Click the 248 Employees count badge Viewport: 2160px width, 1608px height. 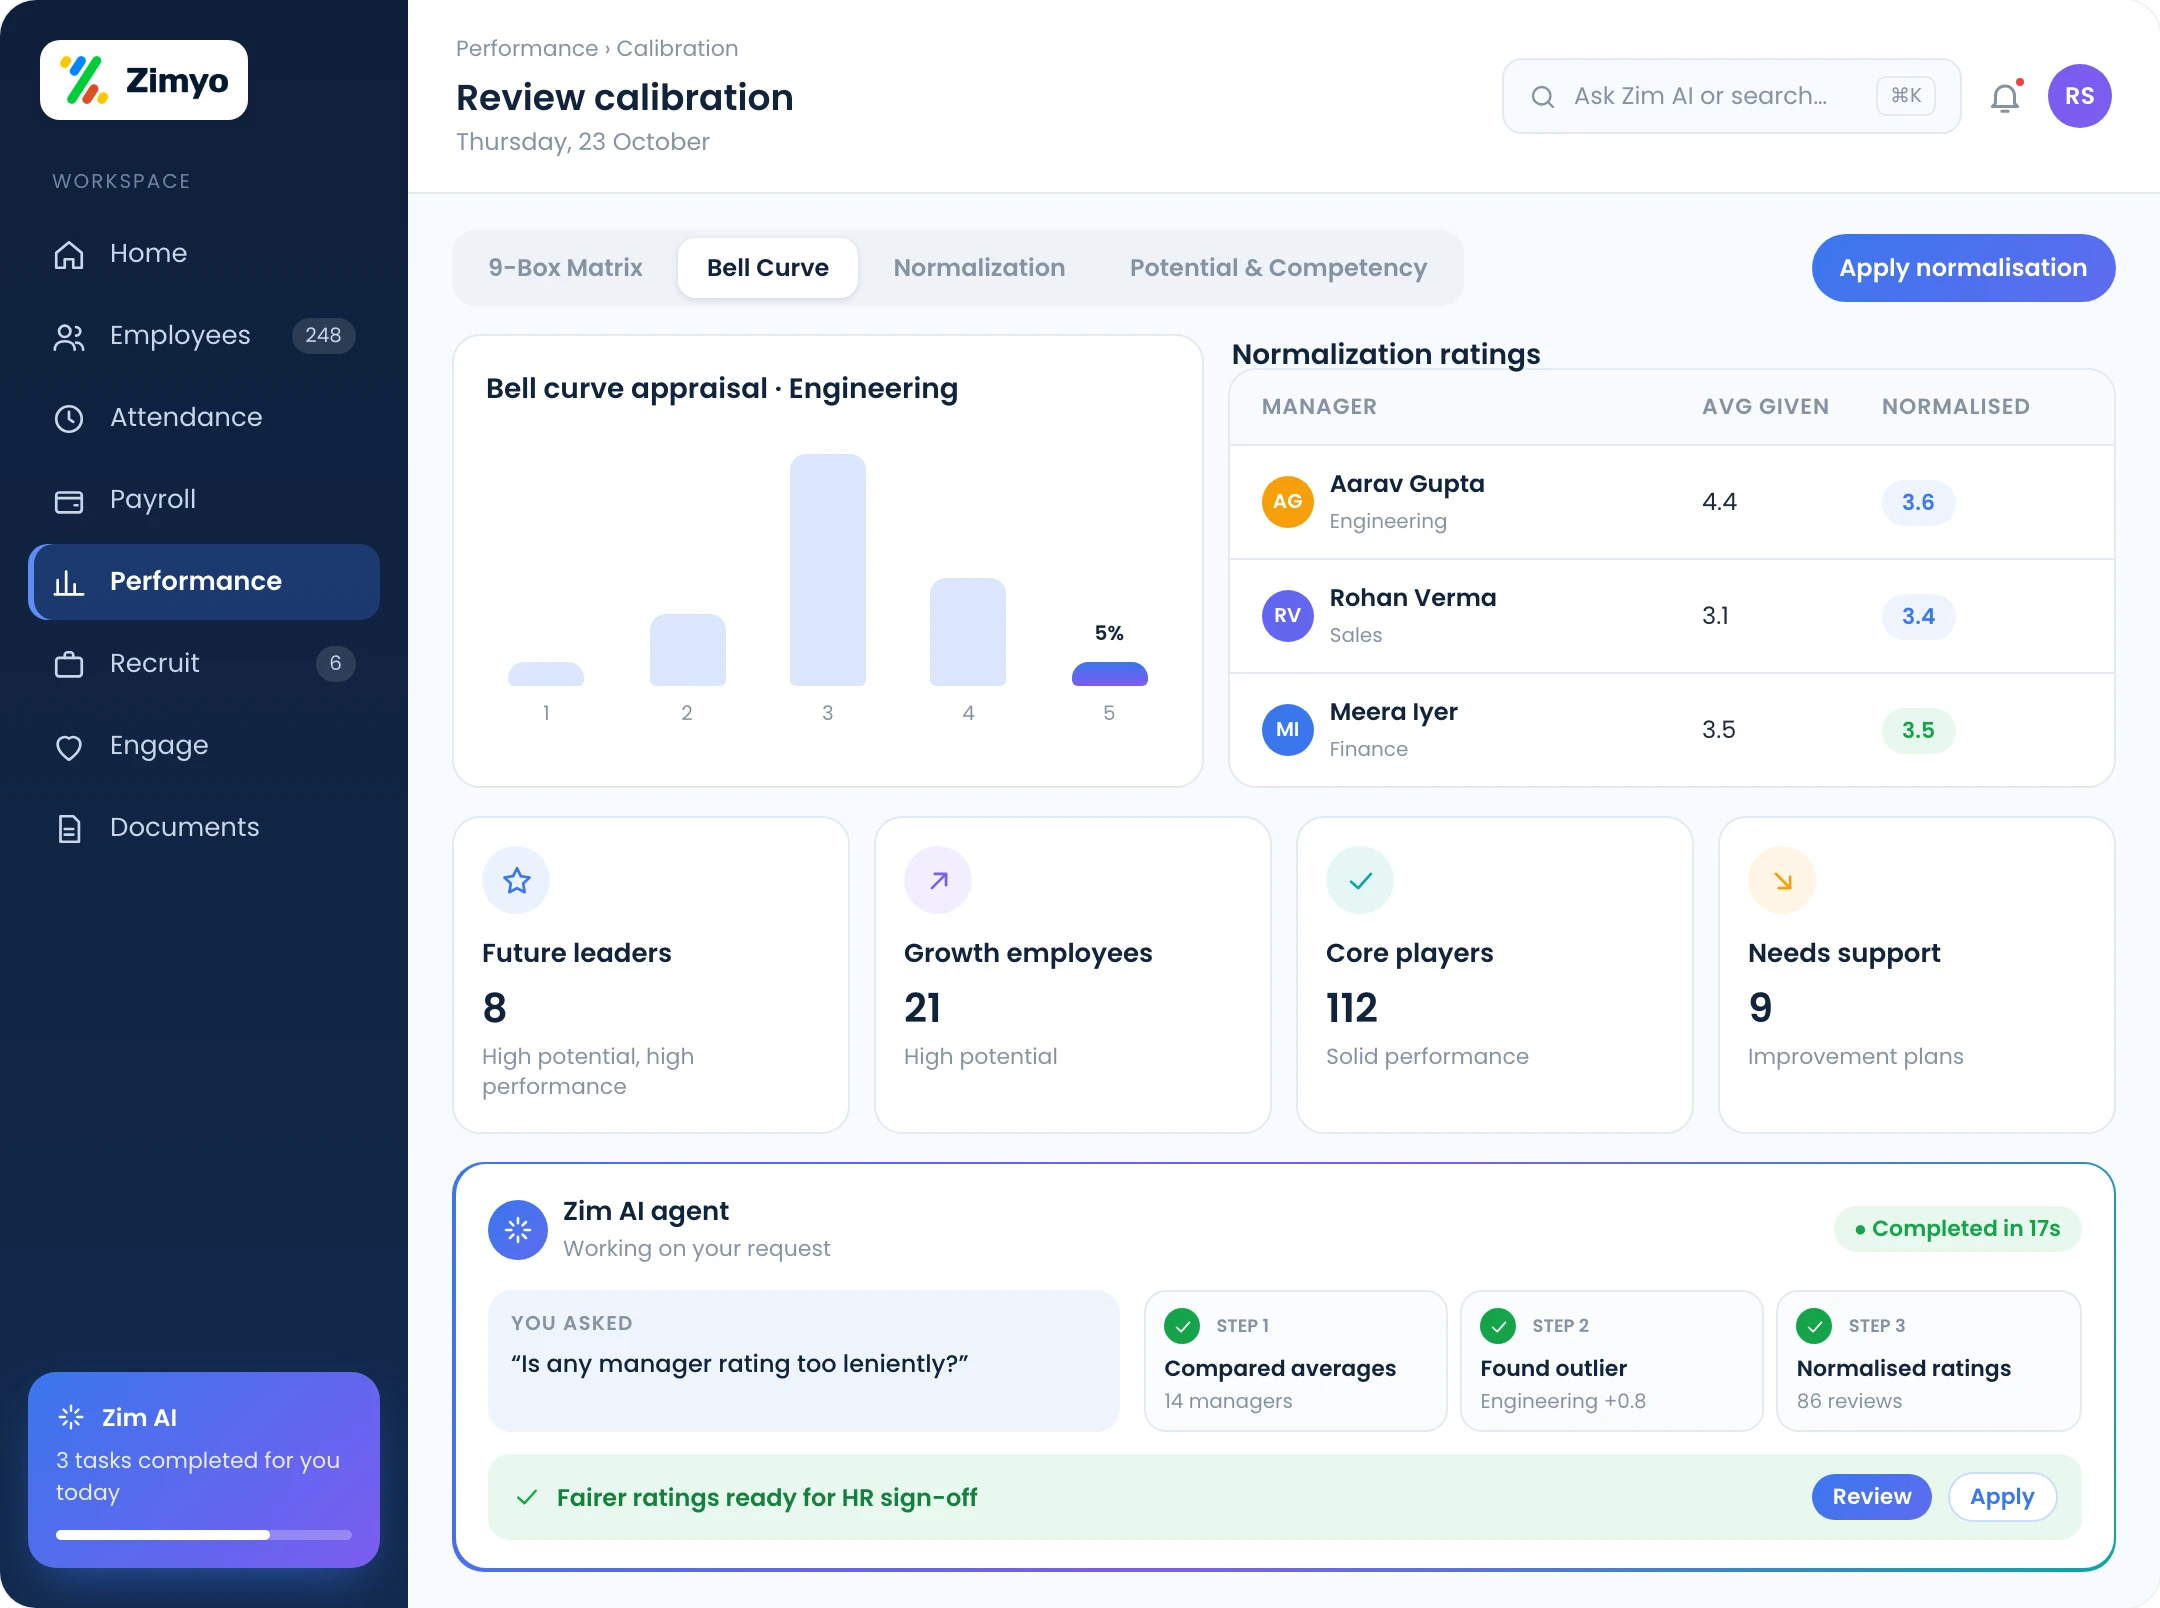coord(323,336)
